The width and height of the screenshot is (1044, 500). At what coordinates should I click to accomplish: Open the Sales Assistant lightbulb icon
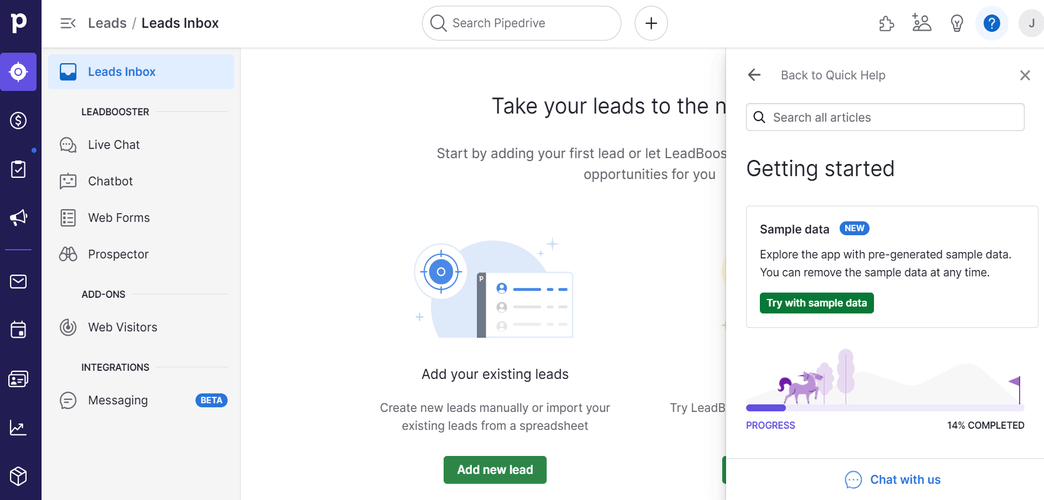click(x=957, y=24)
